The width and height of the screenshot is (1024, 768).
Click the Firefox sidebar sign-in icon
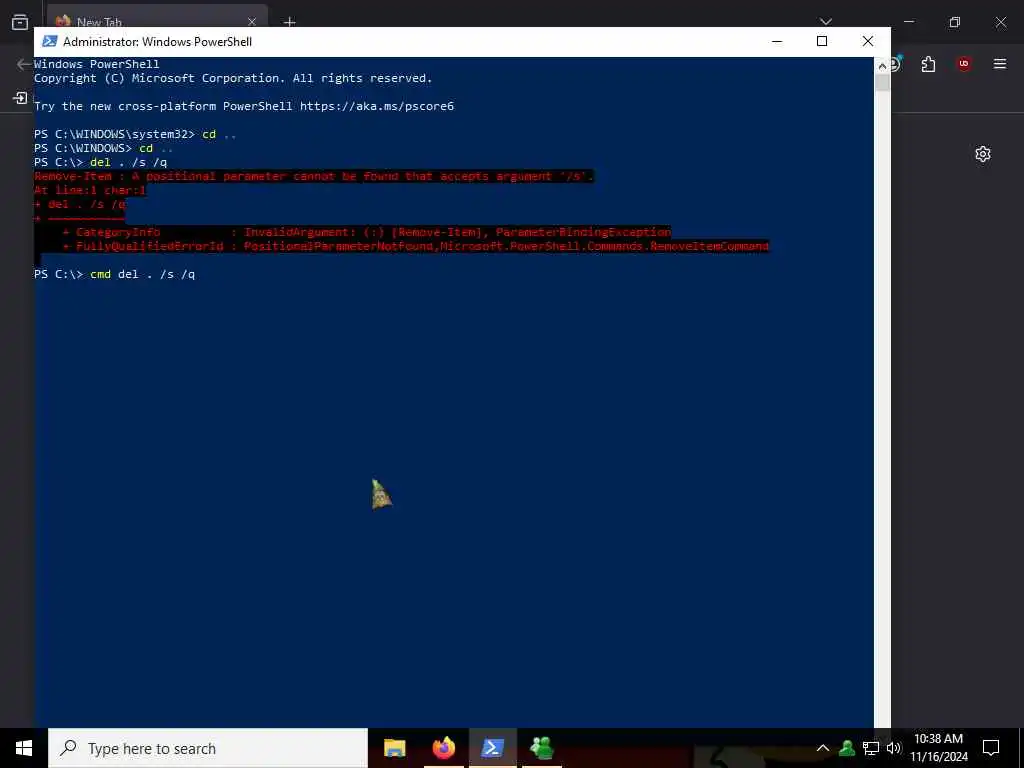coord(20,98)
